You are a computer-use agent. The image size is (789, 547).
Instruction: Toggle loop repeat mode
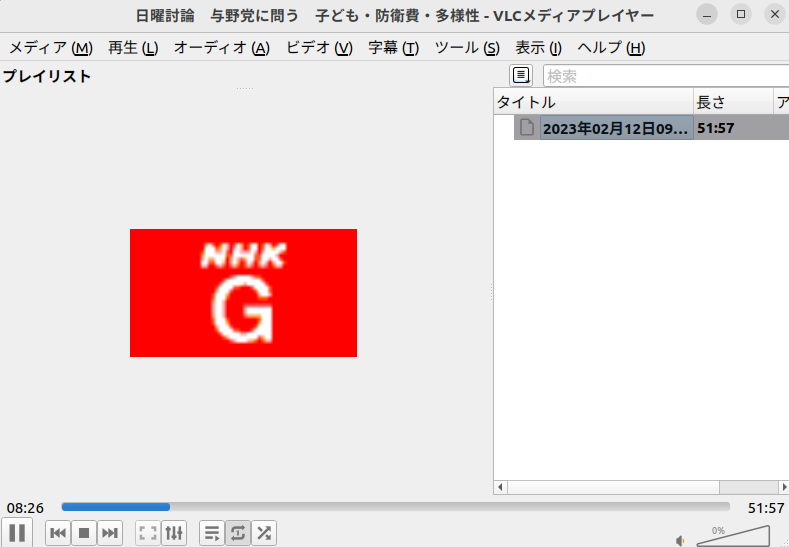(238, 532)
